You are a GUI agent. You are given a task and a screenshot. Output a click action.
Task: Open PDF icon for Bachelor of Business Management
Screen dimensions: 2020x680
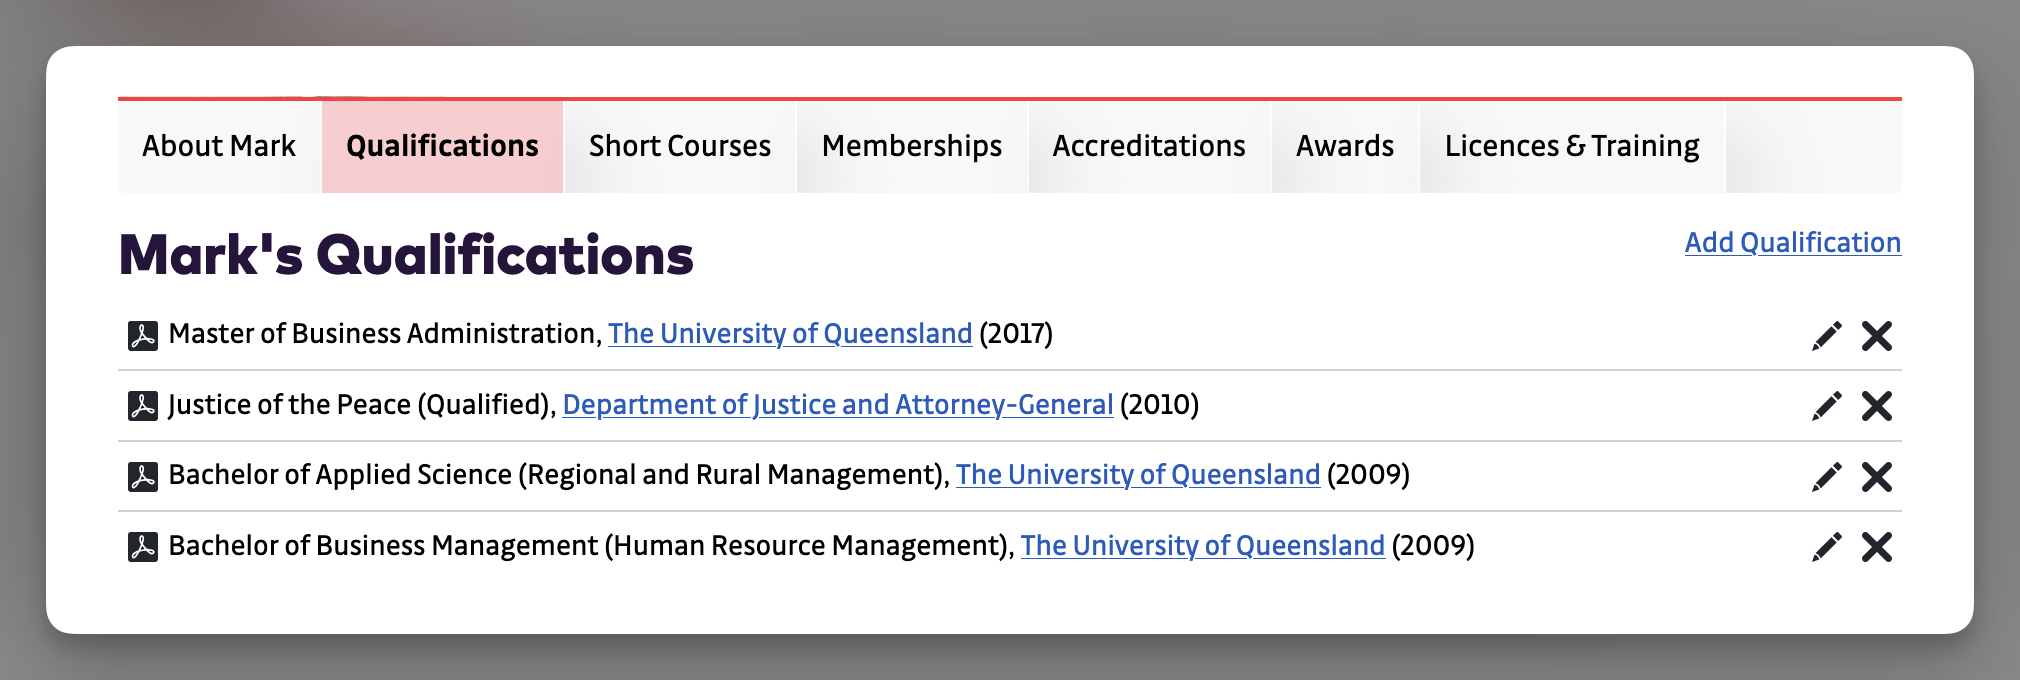[x=143, y=547]
